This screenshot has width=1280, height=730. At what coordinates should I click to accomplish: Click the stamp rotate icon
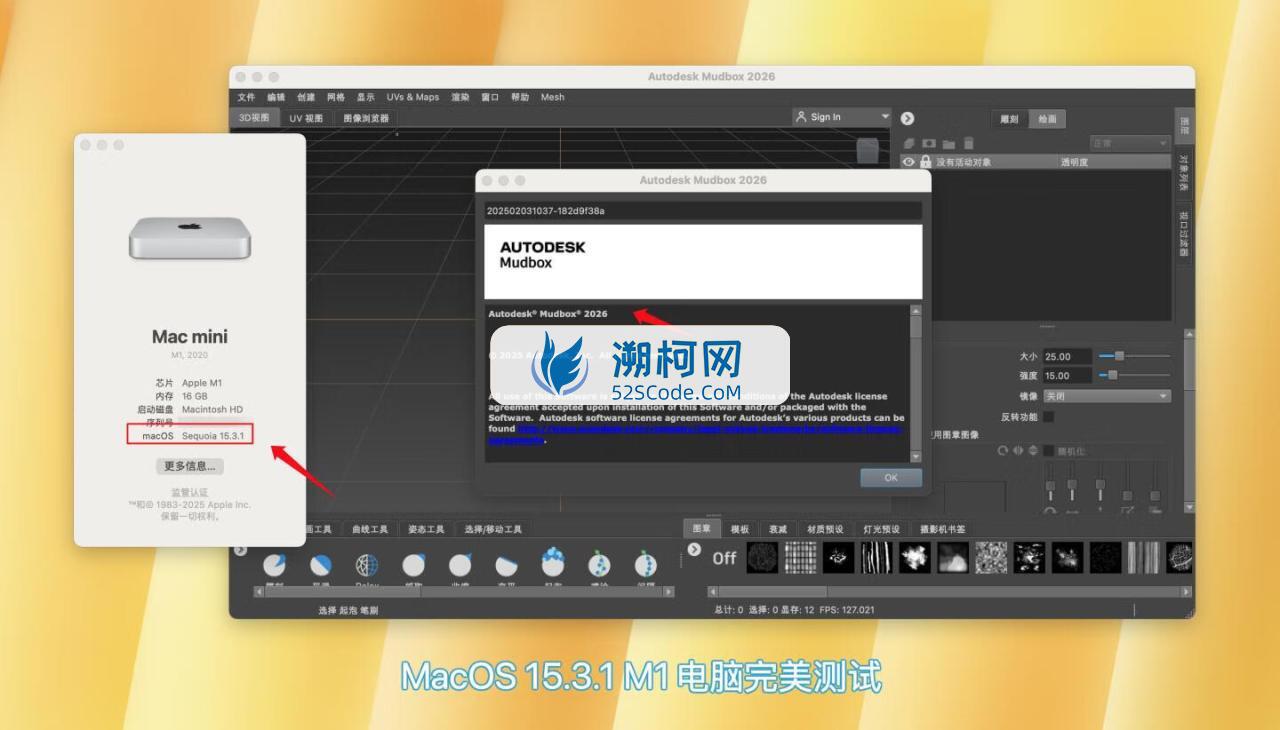[1003, 451]
